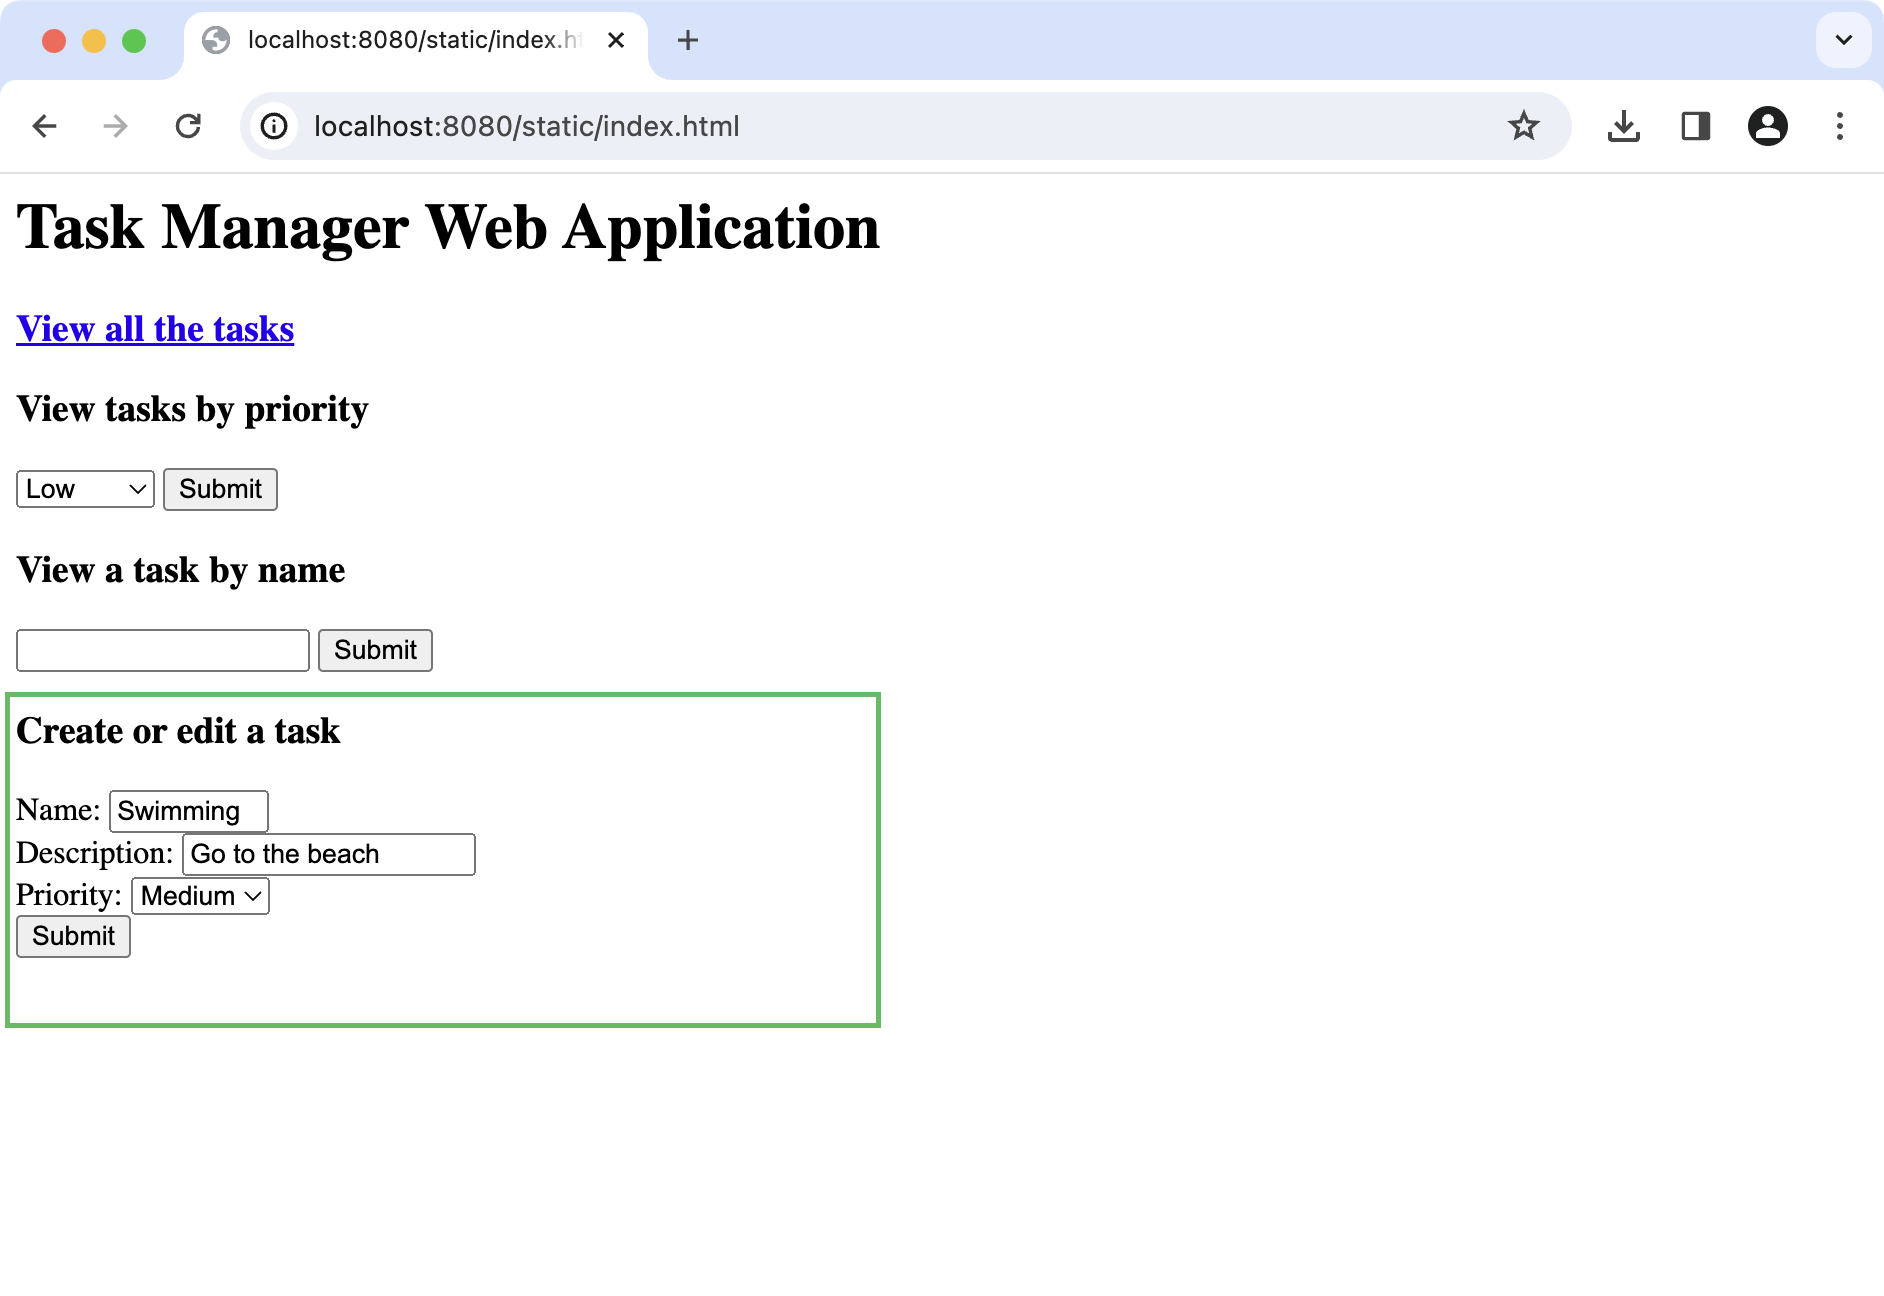Click the back navigation arrow

point(44,126)
